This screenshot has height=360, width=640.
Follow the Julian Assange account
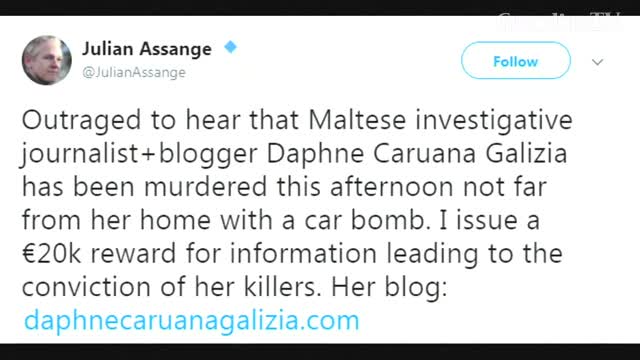click(x=516, y=60)
